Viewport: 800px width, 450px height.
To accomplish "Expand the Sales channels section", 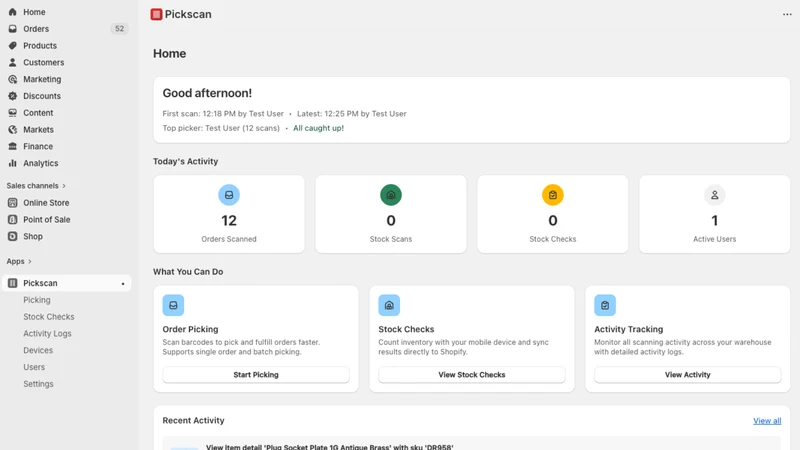I will point(36,186).
